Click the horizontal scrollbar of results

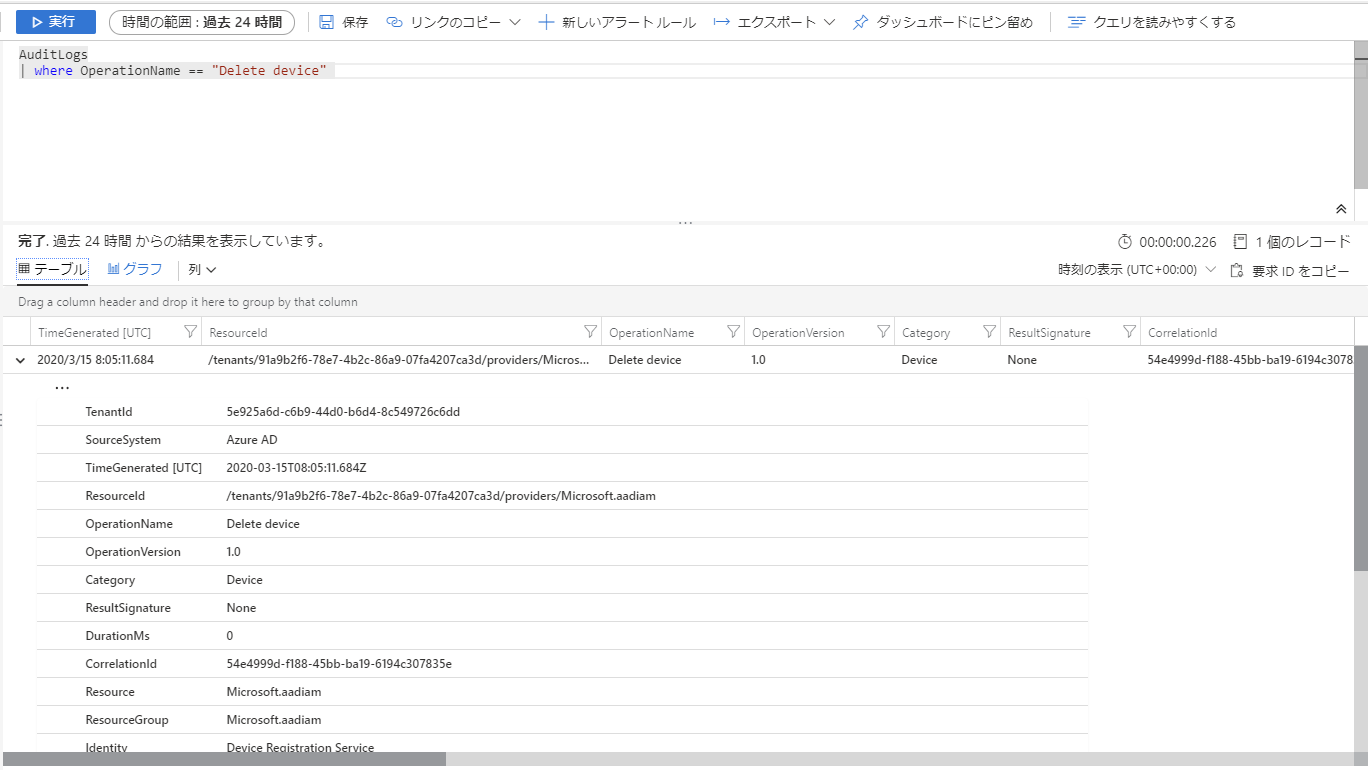tap(224, 759)
